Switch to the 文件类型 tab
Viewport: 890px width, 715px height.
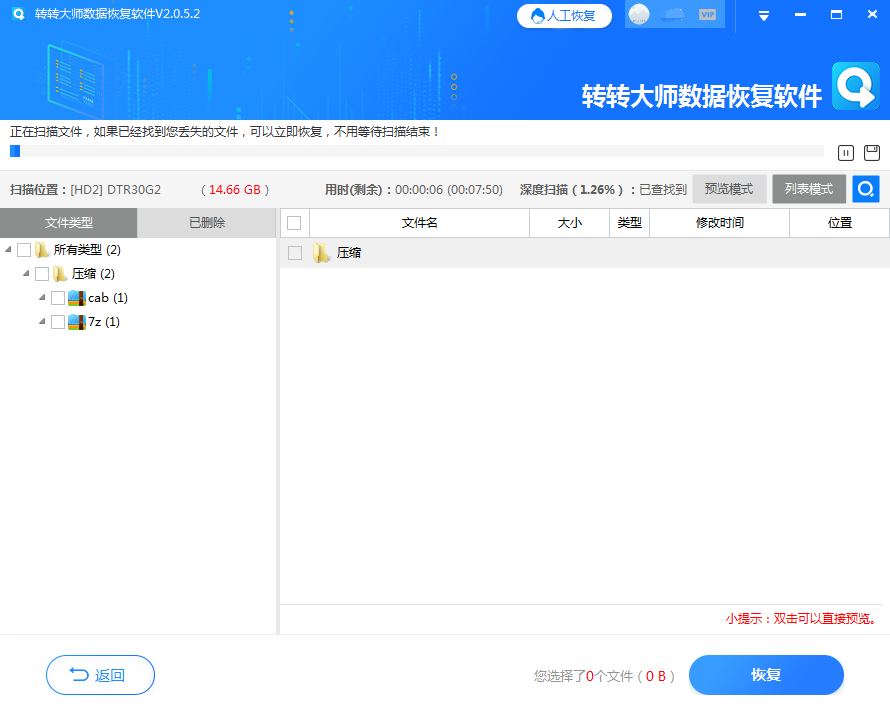(69, 222)
